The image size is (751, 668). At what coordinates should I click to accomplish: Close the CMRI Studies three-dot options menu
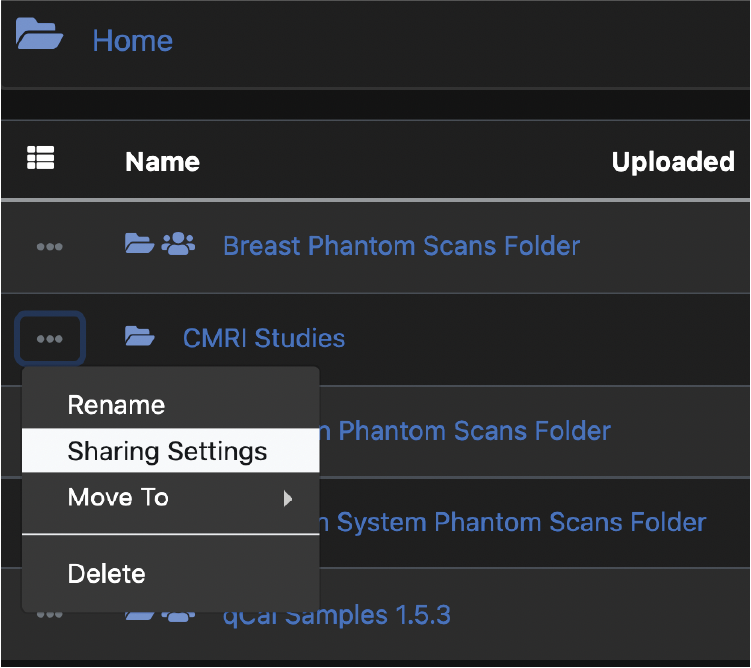coord(49,339)
